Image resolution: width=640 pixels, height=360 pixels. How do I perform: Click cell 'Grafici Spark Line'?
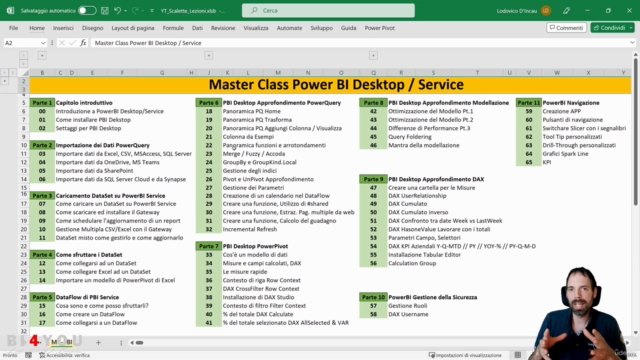coord(565,154)
